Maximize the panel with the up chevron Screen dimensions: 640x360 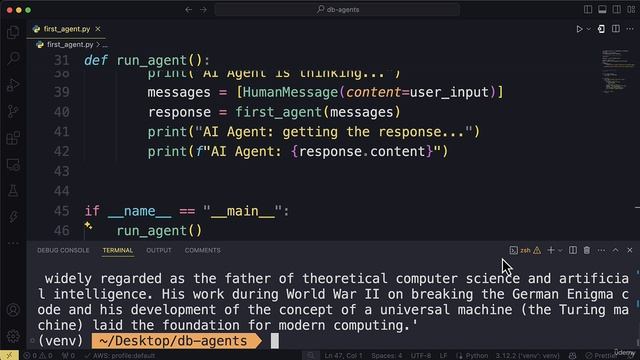click(616, 250)
